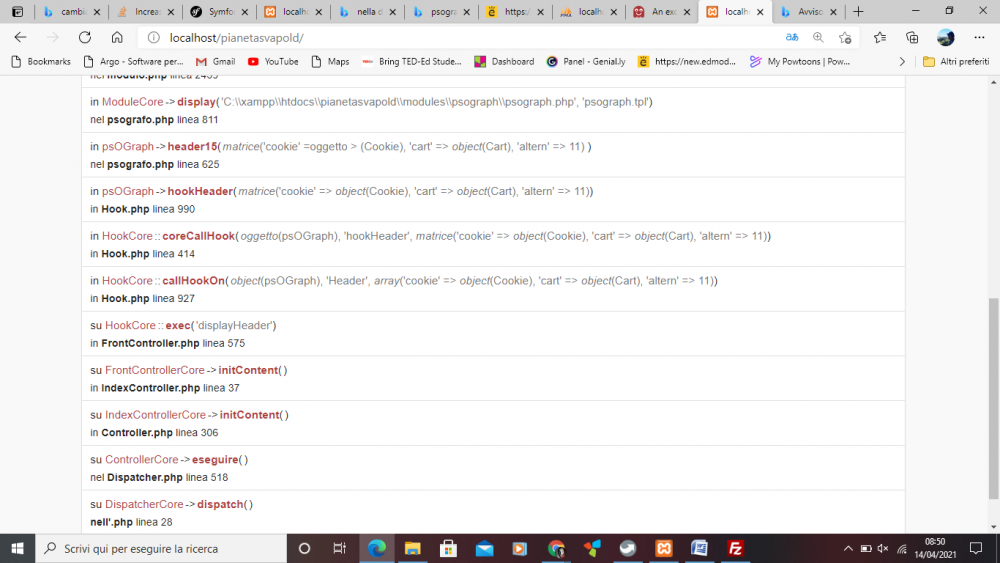Viewport: 1000px width, 563px height.
Task: Open the new.edmod... bookmark
Action: [687, 62]
